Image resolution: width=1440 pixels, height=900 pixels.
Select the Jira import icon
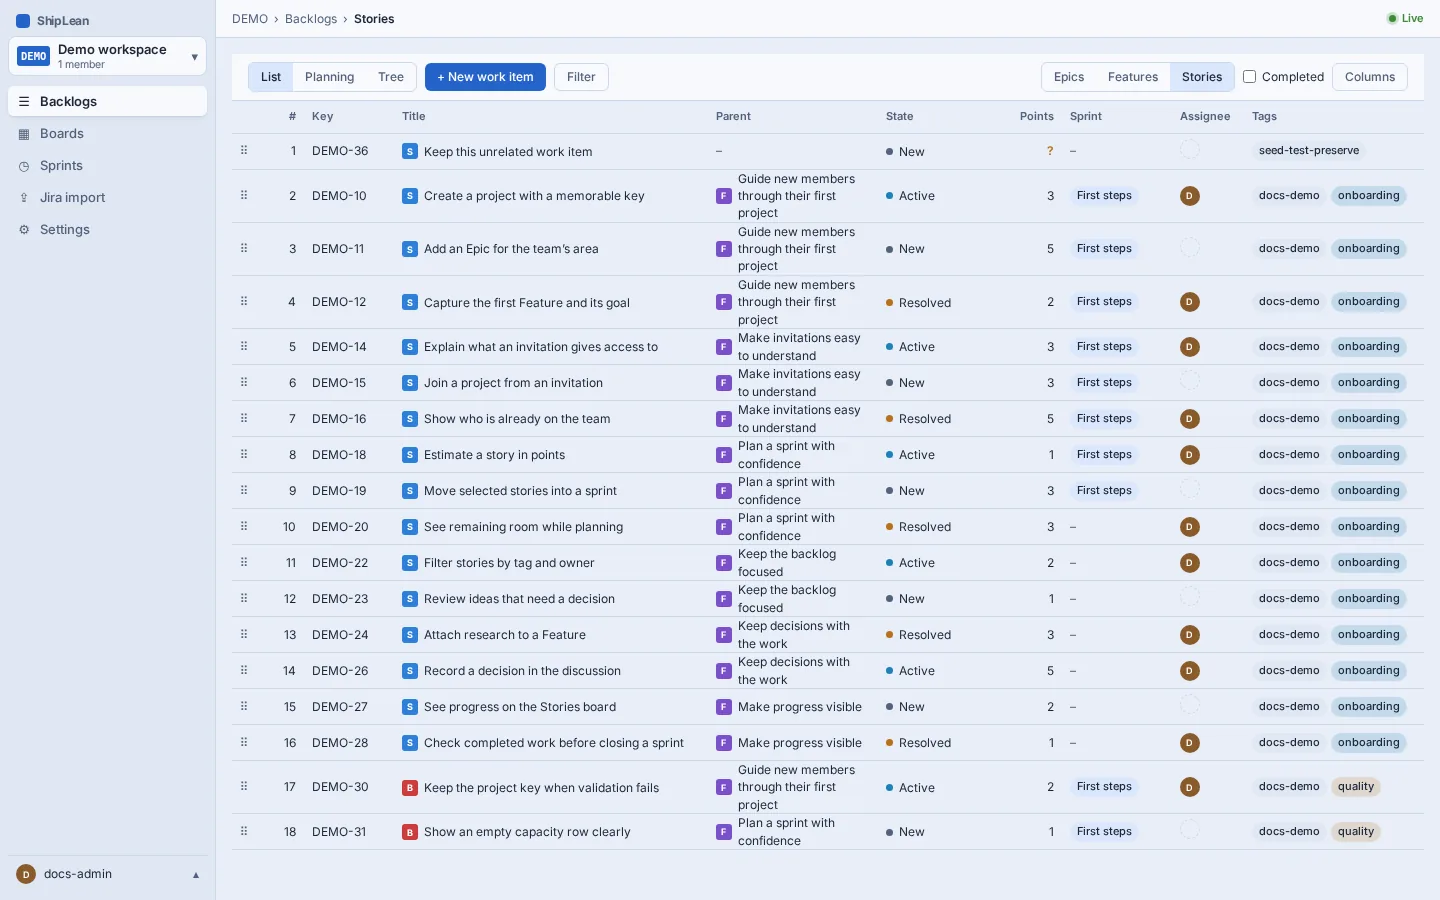pyautogui.click(x=24, y=198)
